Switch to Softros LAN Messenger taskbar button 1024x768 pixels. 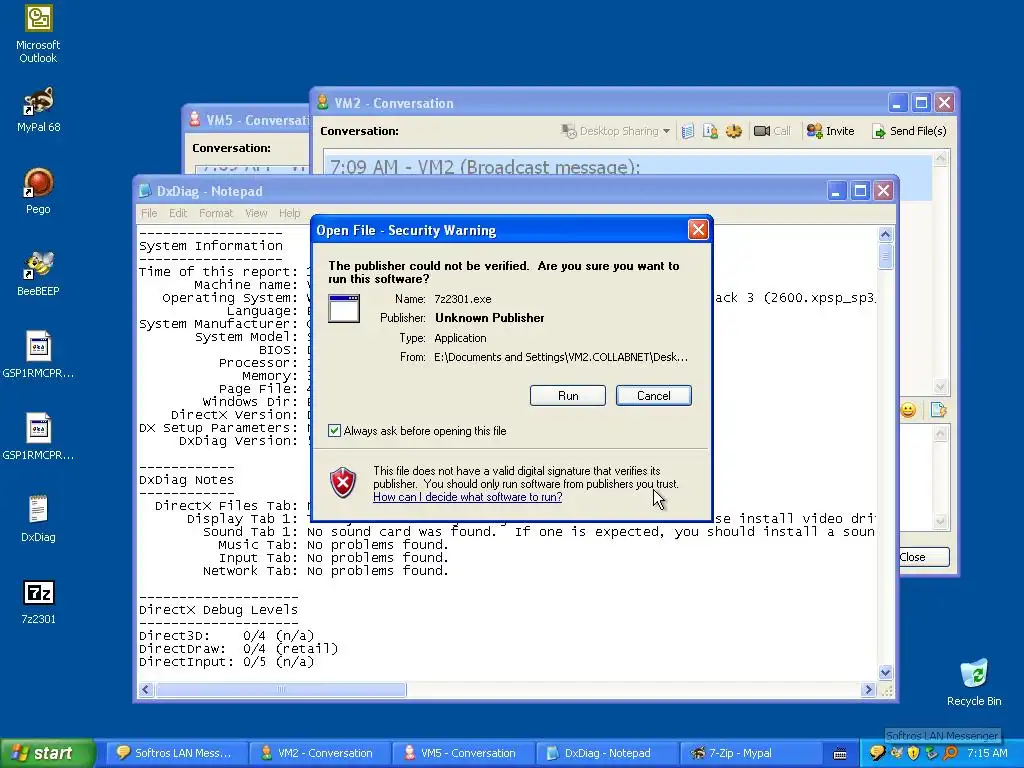176,754
